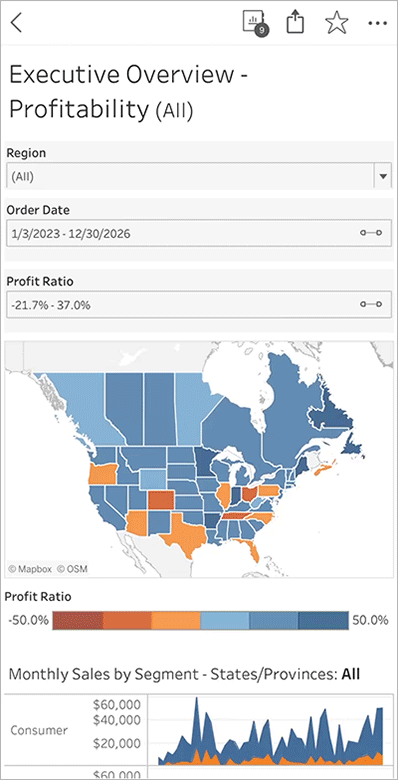The height and width of the screenshot is (780, 398).
Task: Tap the back arrow icon
Action: (x=16, y=23)
